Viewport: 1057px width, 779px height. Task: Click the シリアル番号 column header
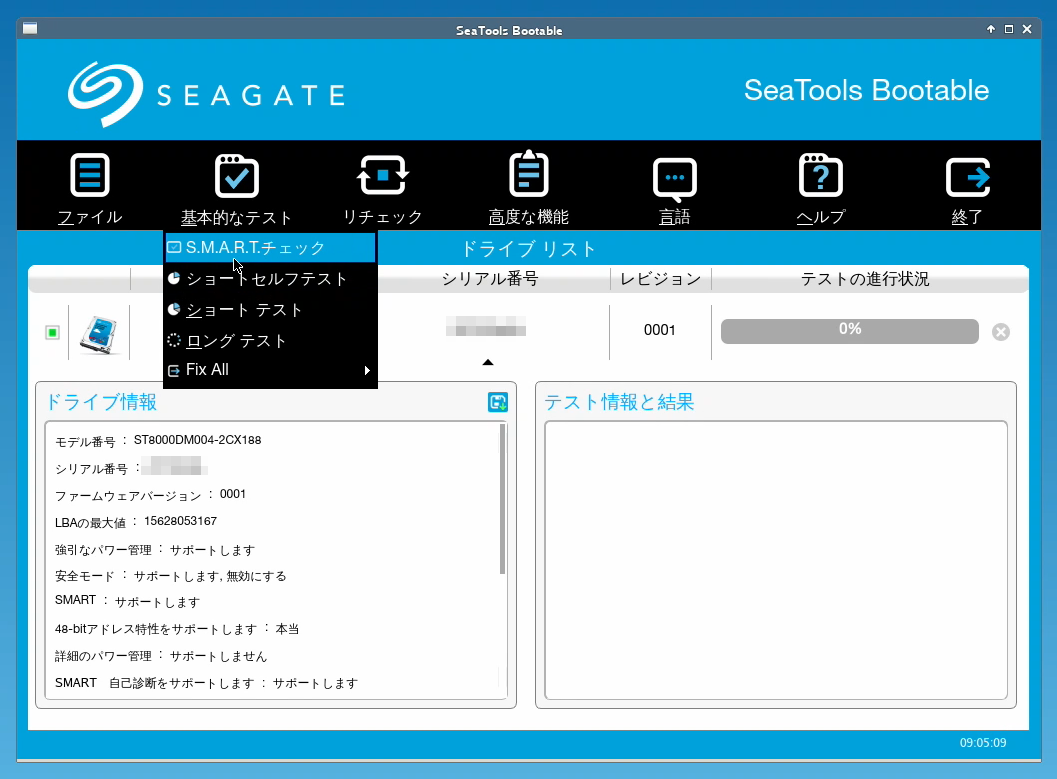490,278
